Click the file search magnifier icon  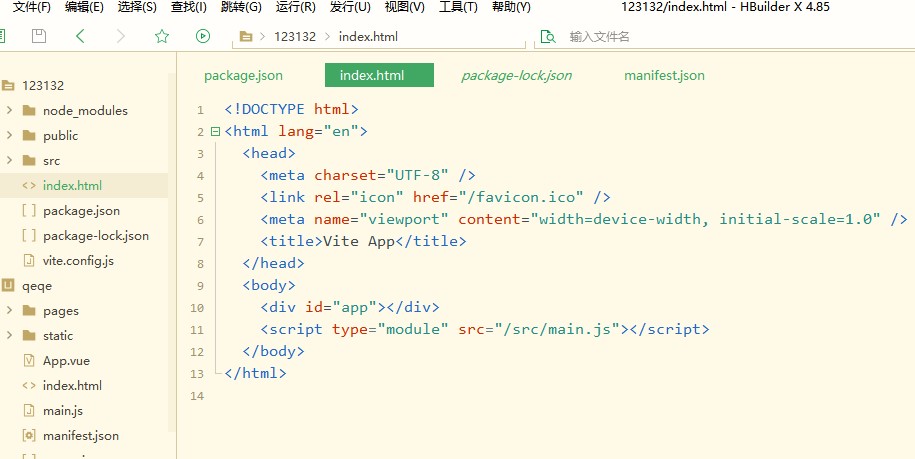[x=547, y=37]
